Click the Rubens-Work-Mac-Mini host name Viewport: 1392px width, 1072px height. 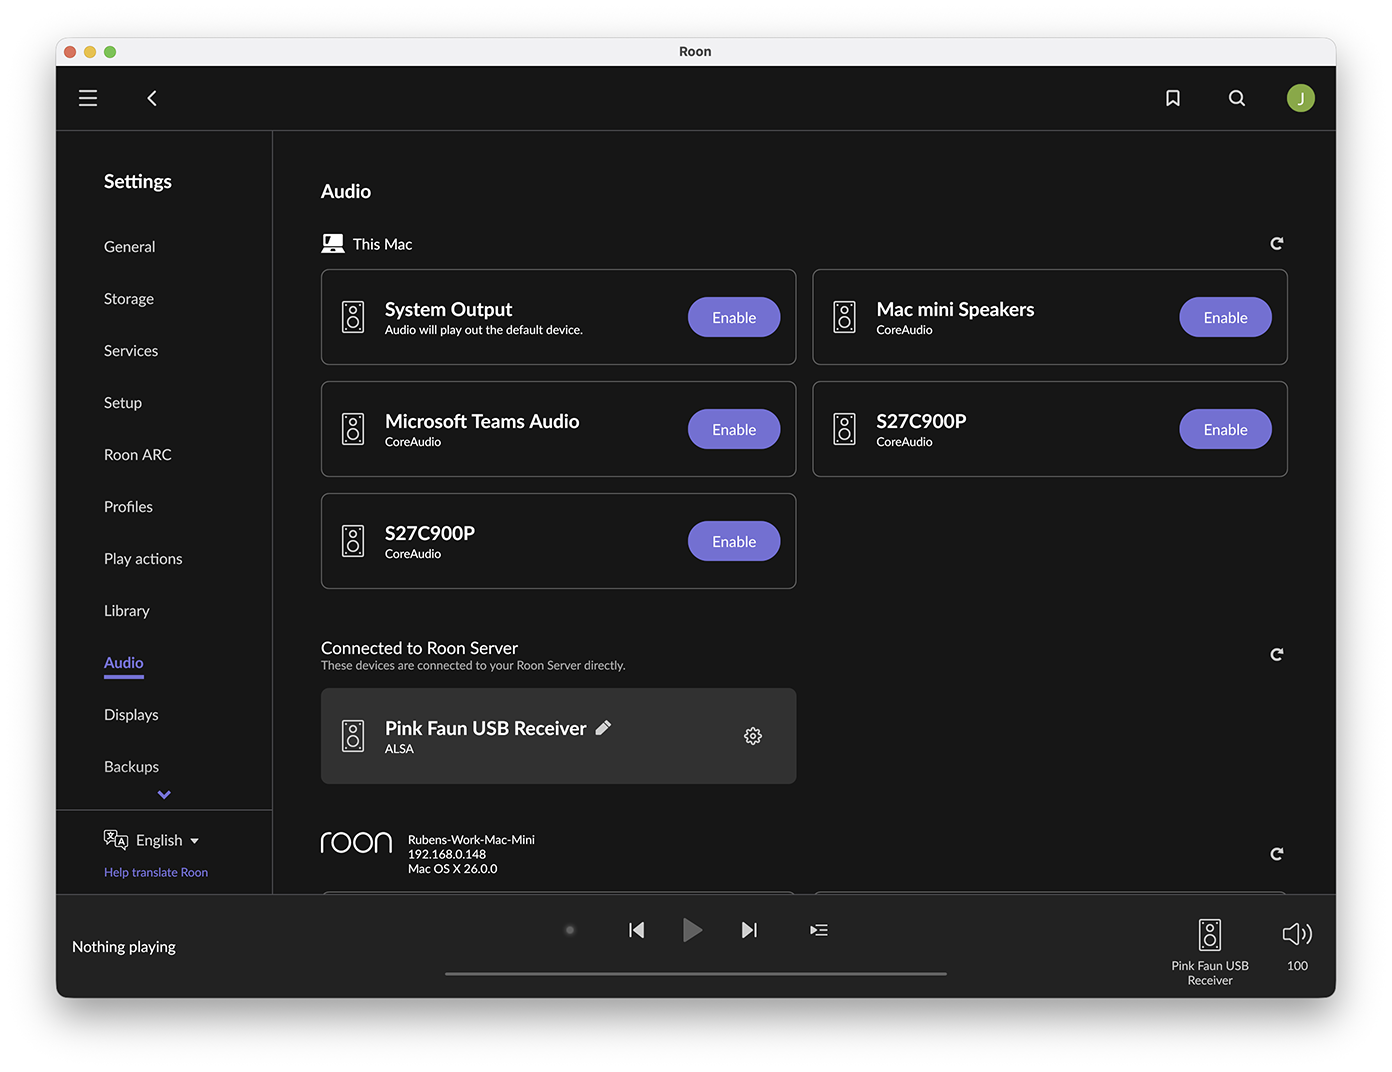click(471, 840)
